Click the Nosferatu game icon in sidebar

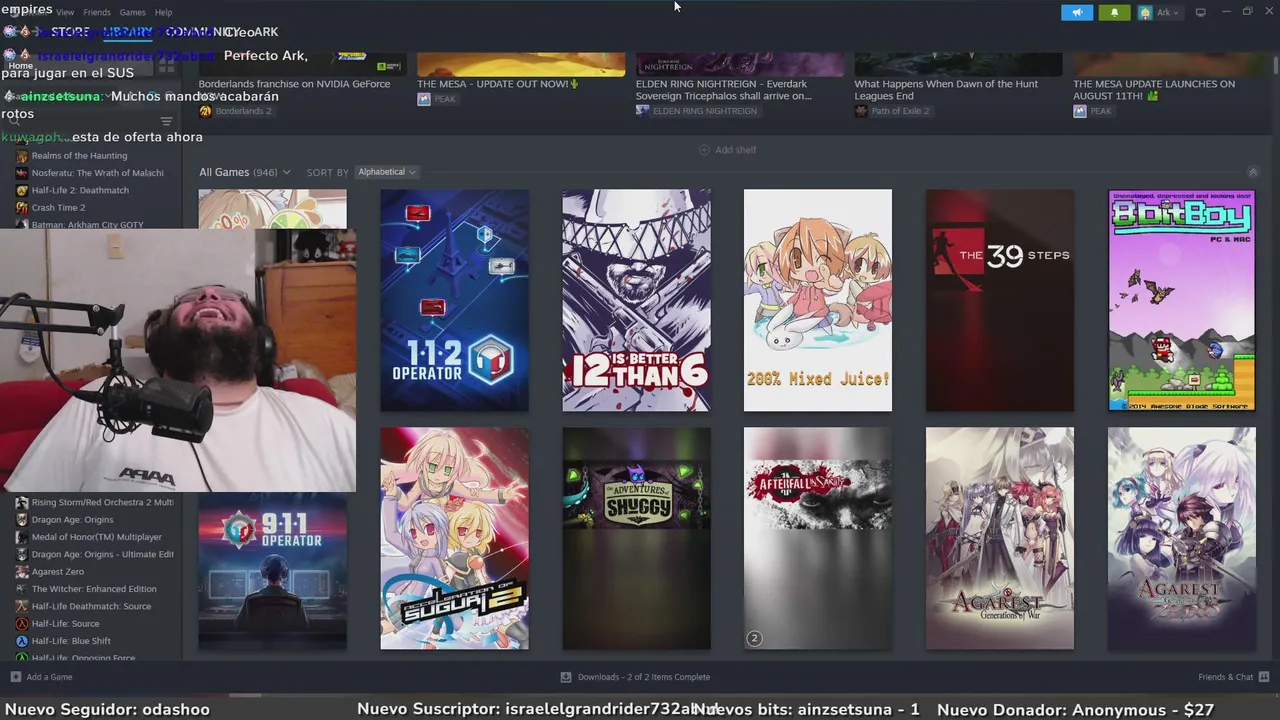coord(22,173)
